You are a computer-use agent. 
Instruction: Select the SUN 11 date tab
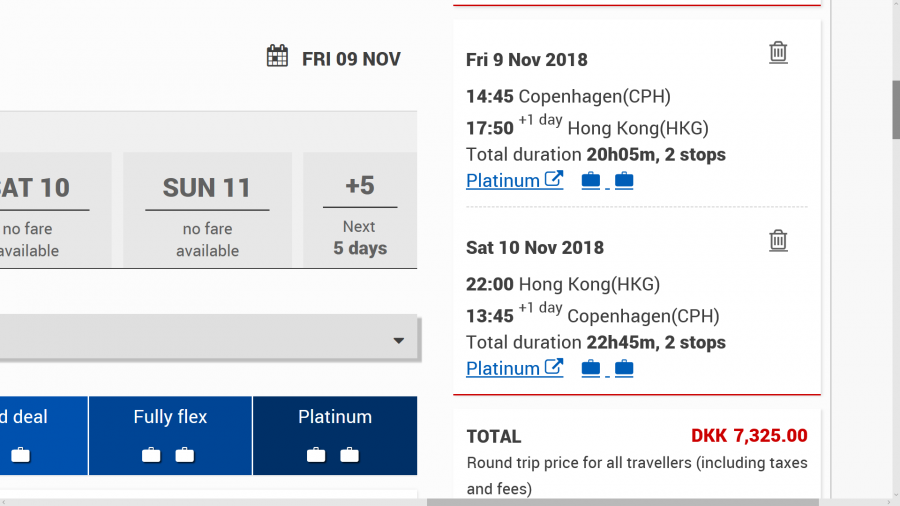click(x=207, y=210)
